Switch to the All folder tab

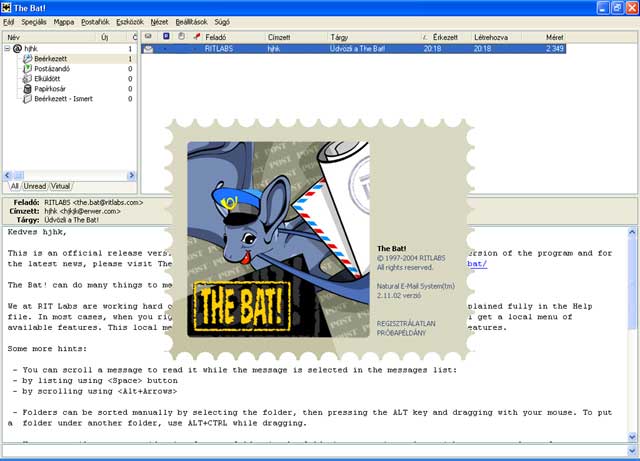point(14,186)
